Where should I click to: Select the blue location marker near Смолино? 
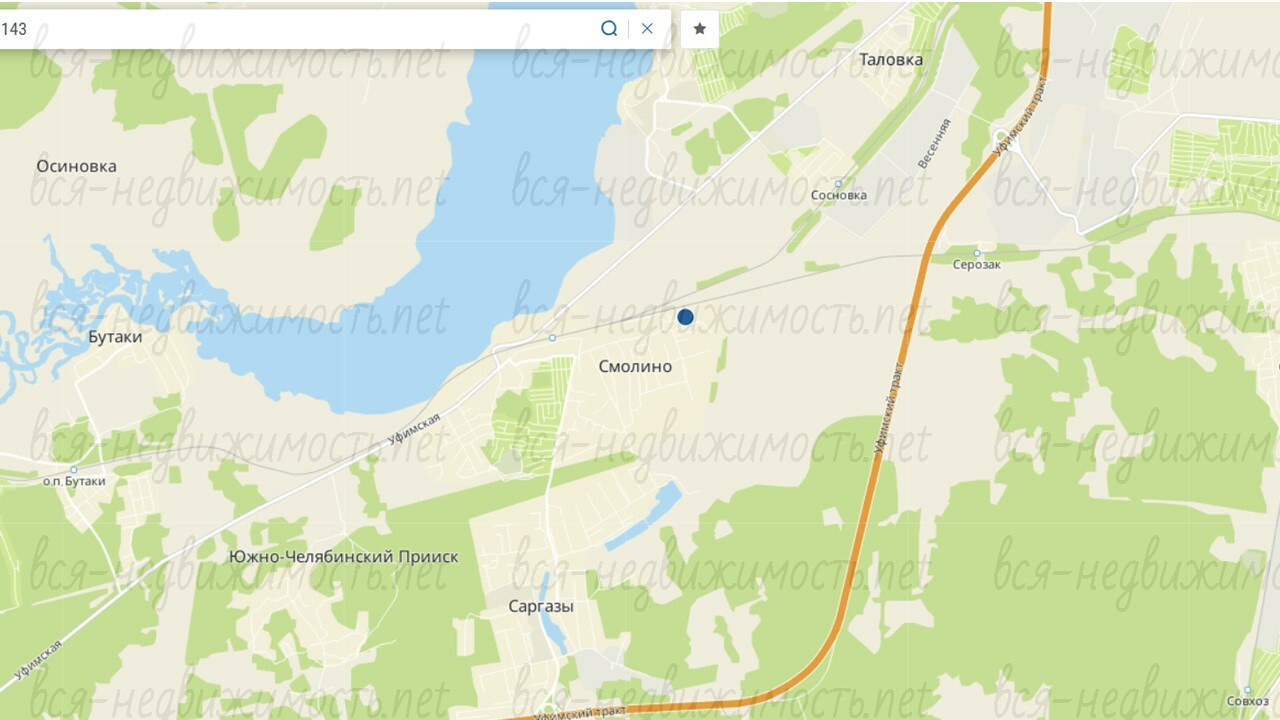(x=685, y=317)
